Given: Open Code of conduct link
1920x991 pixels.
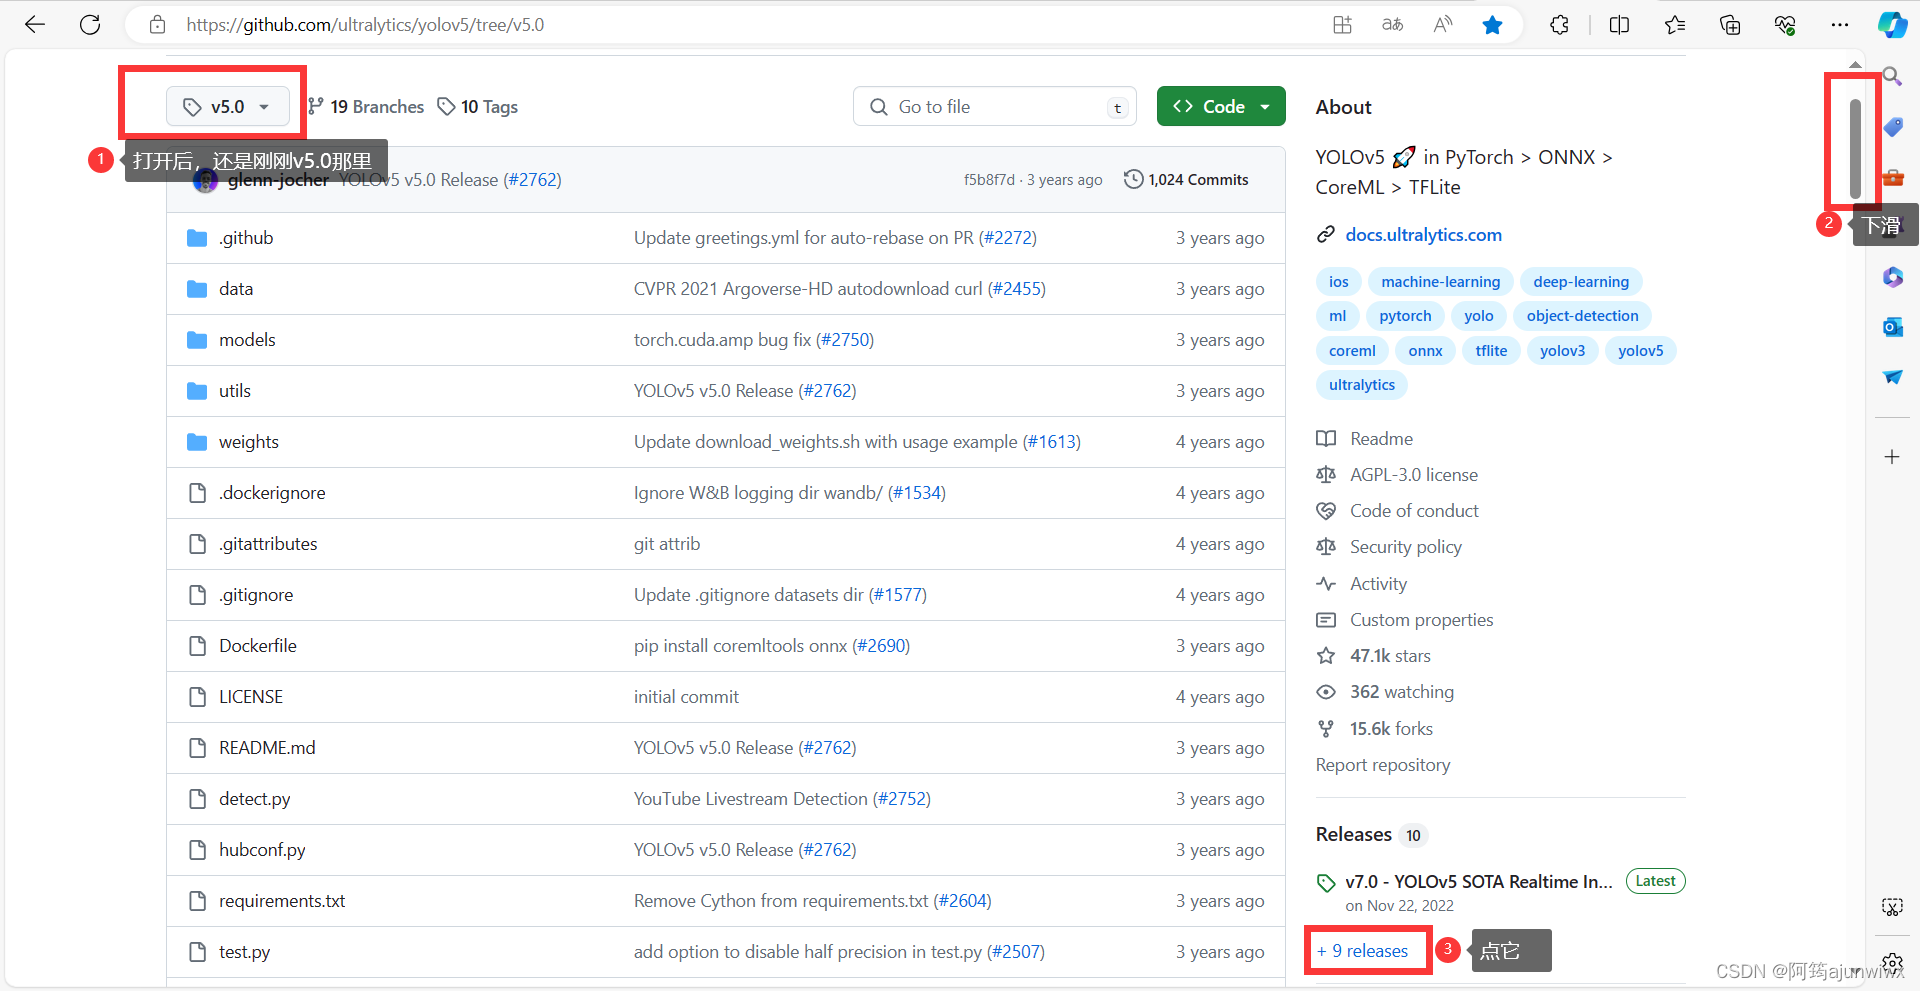Looking at the screenshot, I should point(1414,511).
